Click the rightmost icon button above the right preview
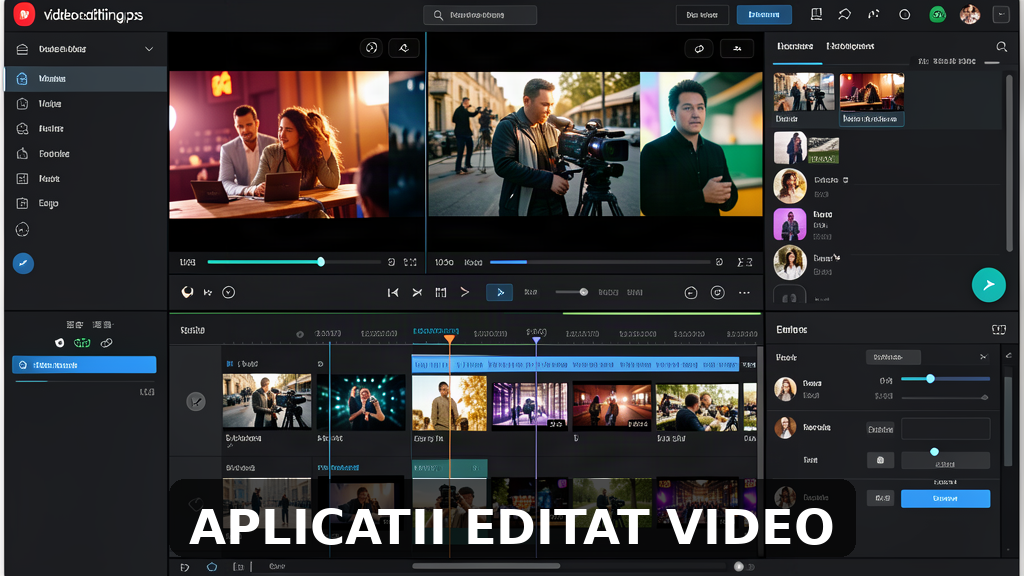The image size is (1024, 576). pos(737,48)
